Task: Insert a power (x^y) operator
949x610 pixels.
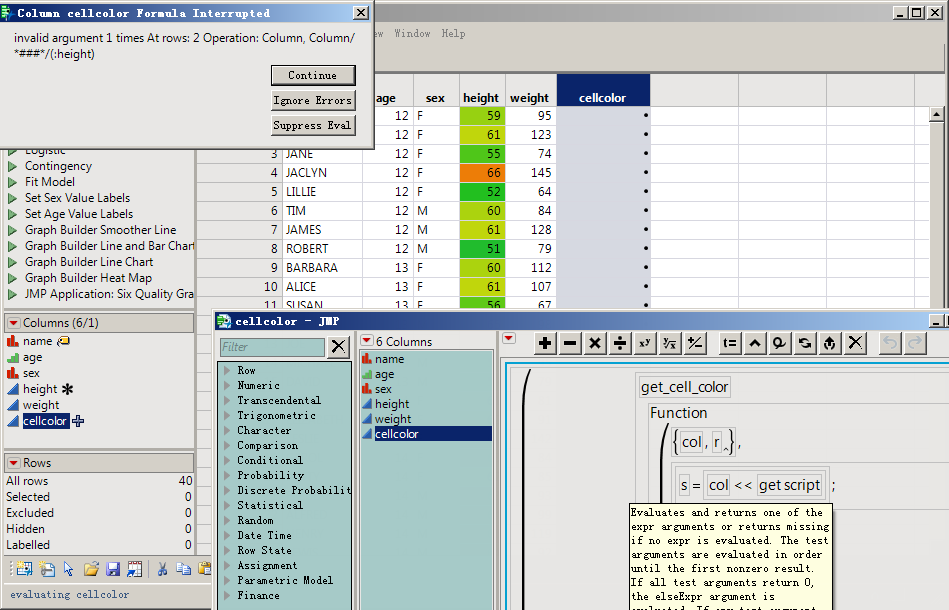Action: coord(645,343)
